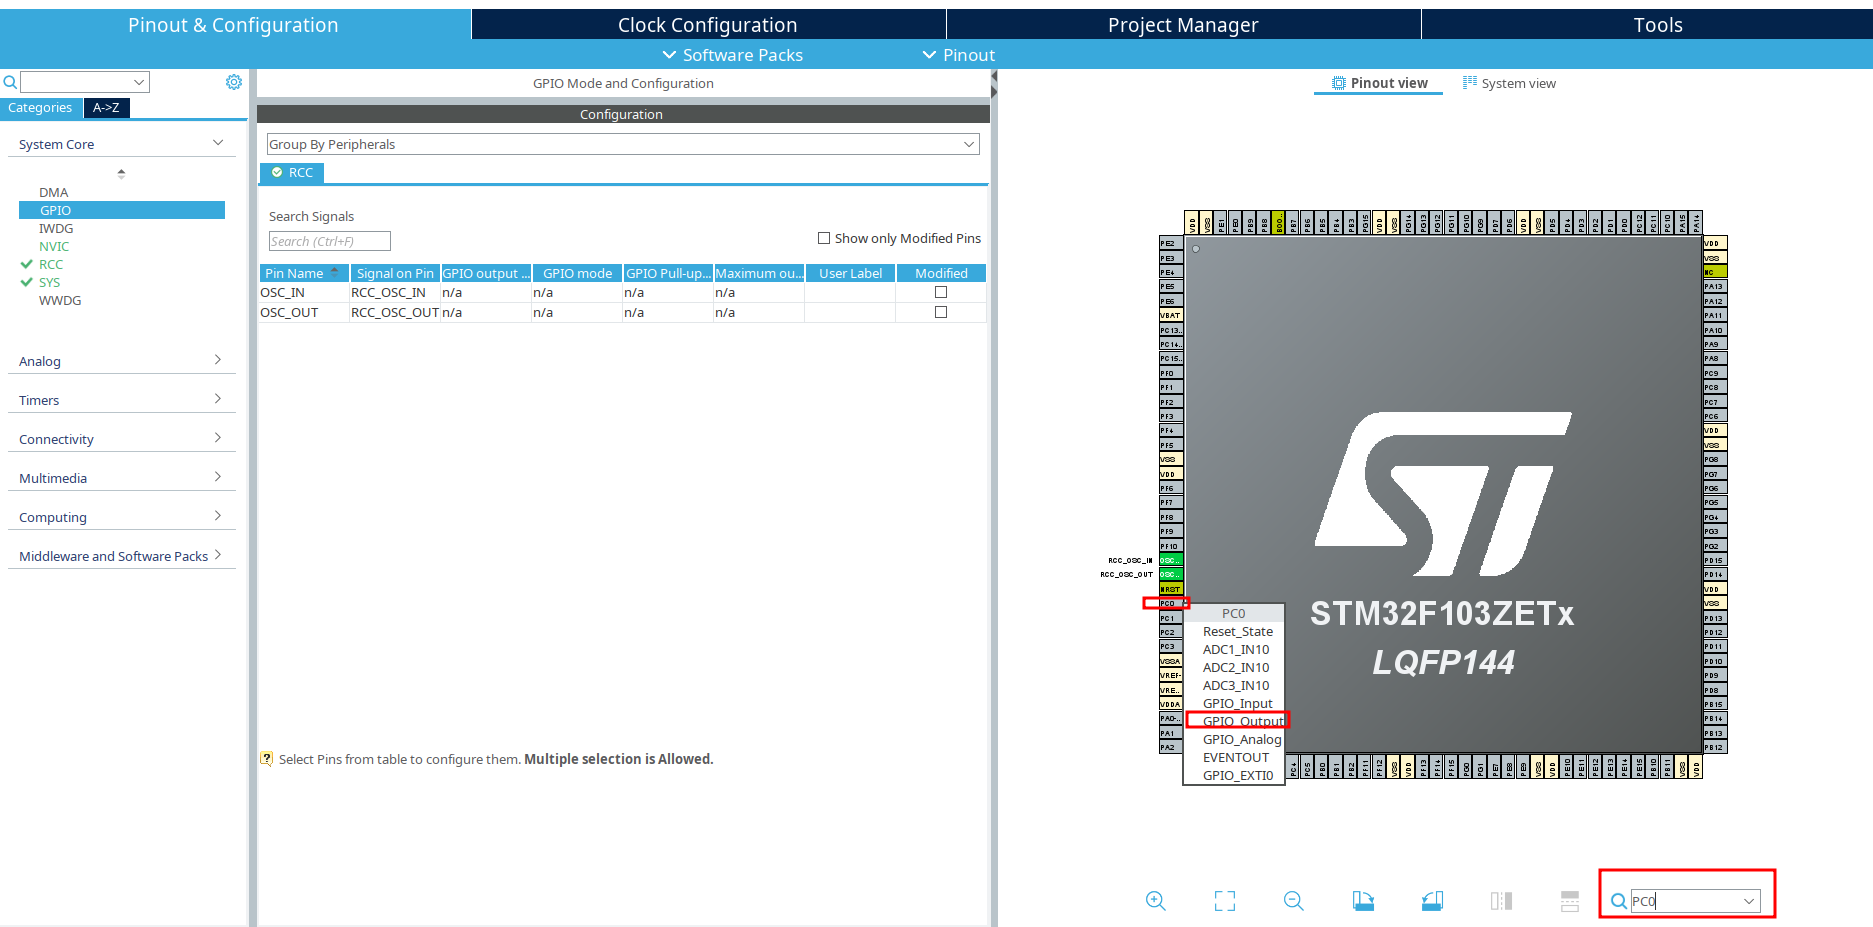Zoom in on the chip pinout

coord(1156,900)
